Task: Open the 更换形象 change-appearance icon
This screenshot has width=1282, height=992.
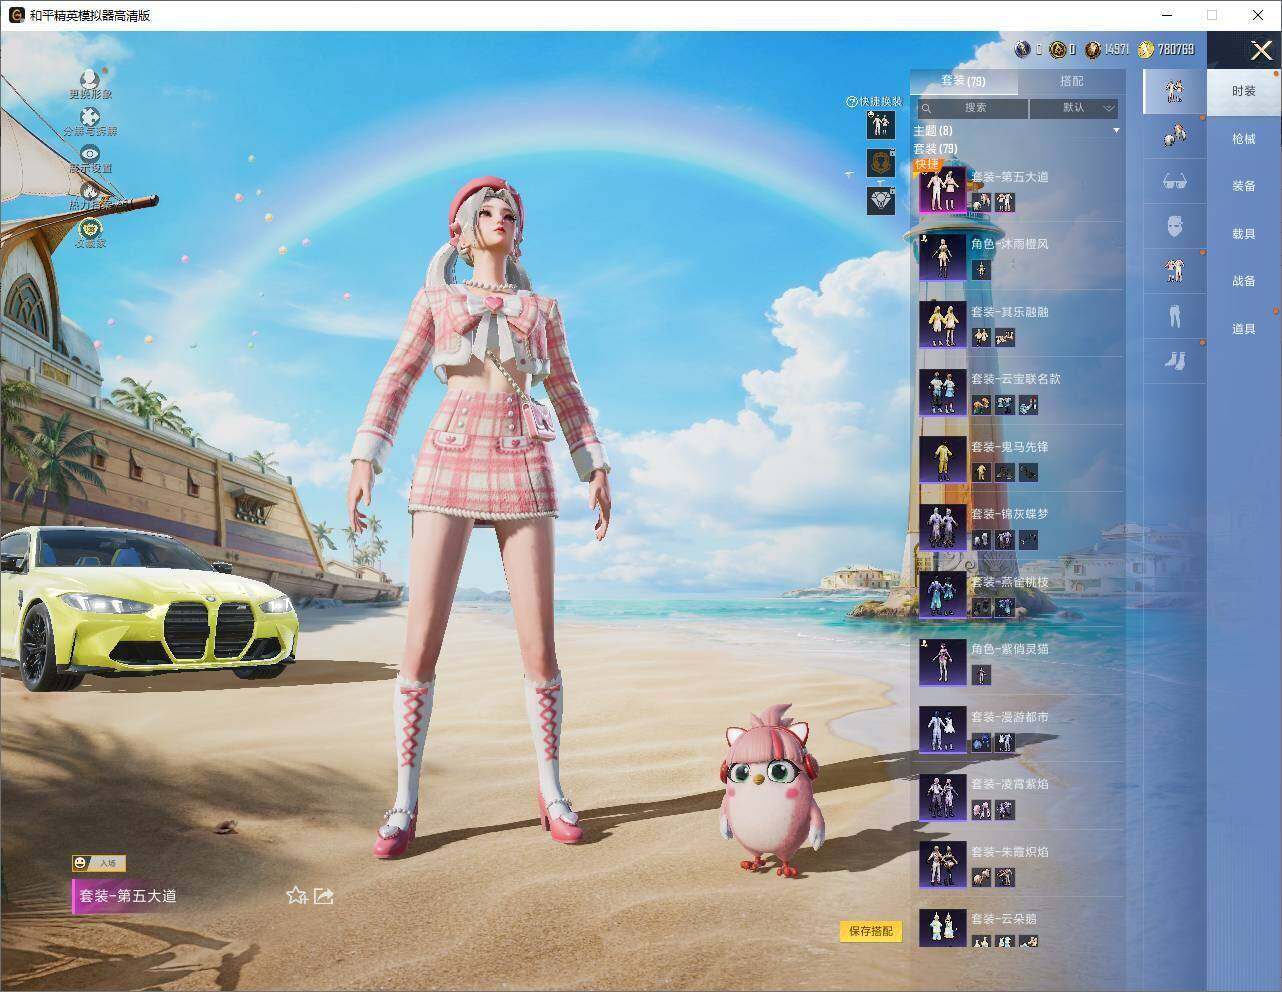Action: click(x=90, y=79)
